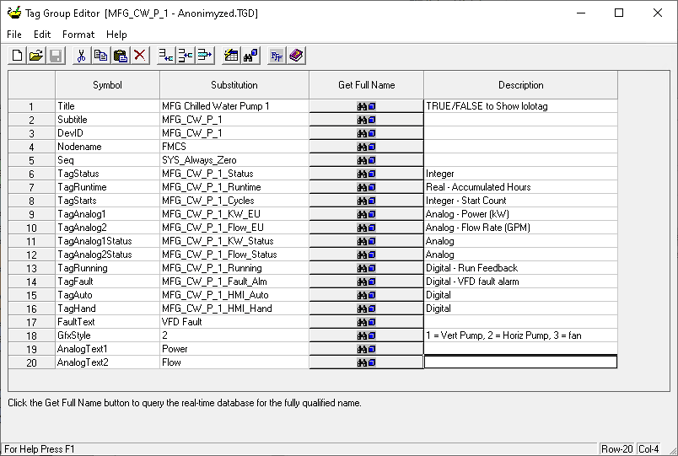Click Get Full Name binoculars for Seq row
Image resolution: width=678 pixels, height=456 pixels.
pyautogui.click(x=366, y=160)
